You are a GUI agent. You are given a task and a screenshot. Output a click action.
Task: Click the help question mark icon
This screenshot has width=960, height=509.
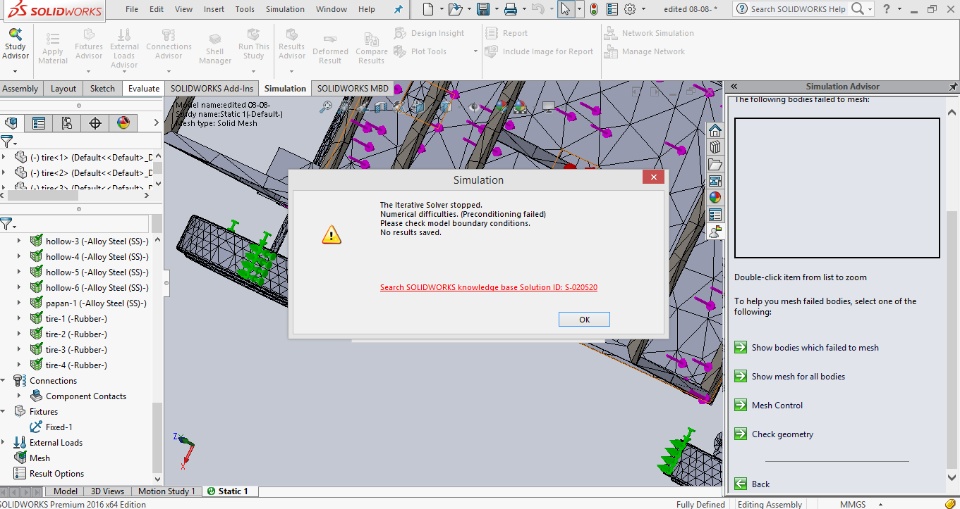click(886, 9)
